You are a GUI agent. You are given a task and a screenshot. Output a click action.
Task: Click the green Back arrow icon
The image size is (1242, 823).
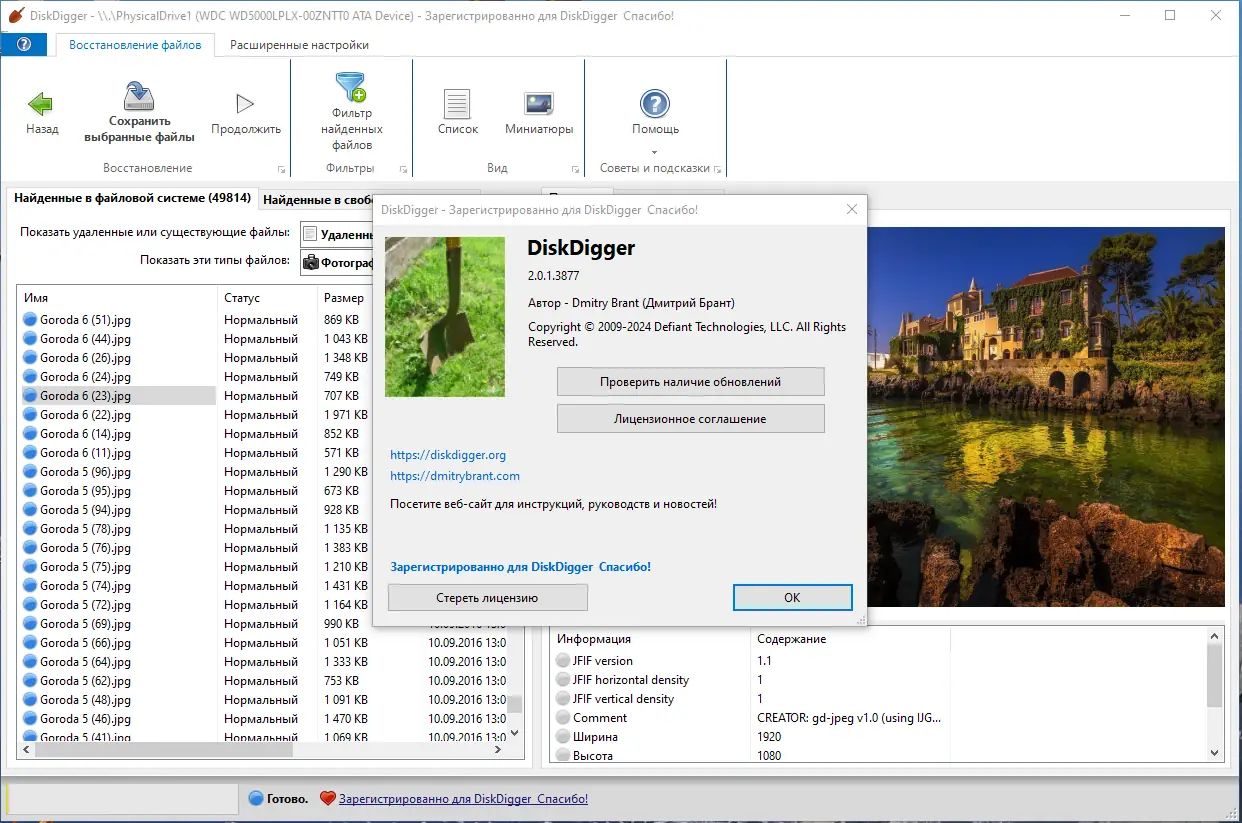pyautogui.click(x=40, y=103)
